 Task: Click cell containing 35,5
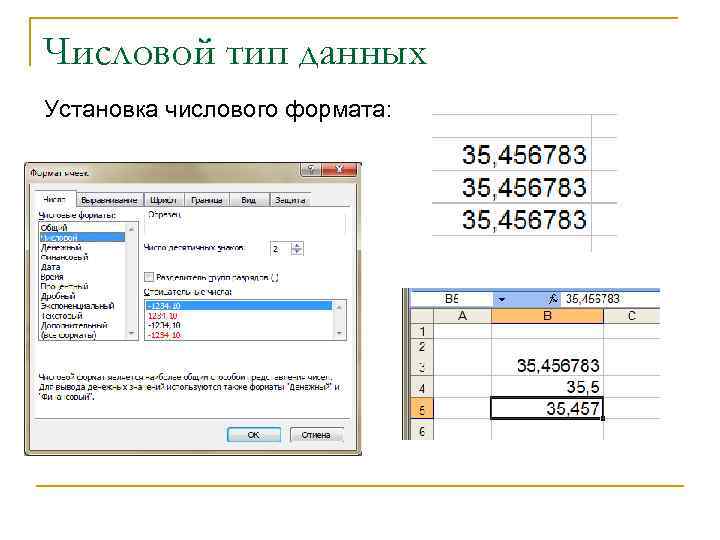click(x=547, y=387)
